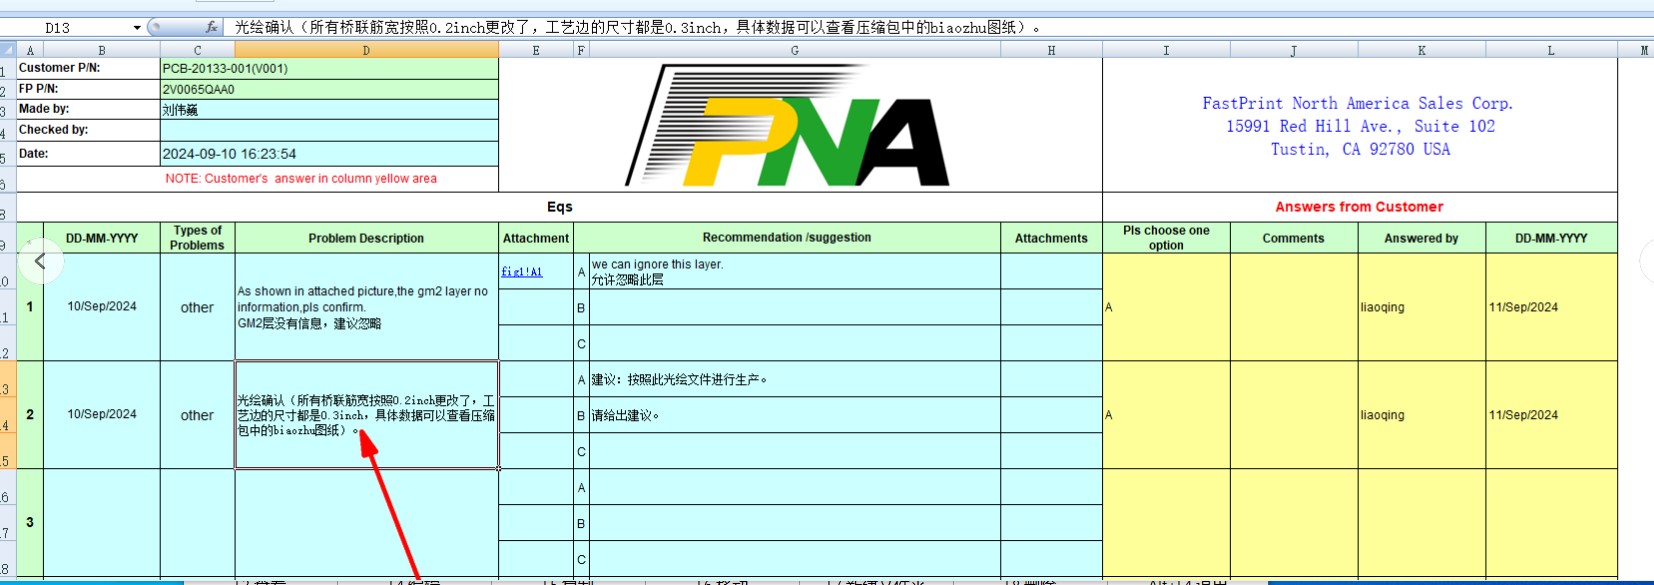1654x585 pixels.
Task: Click the Answers from Customer header
Action: (1359, 207)
